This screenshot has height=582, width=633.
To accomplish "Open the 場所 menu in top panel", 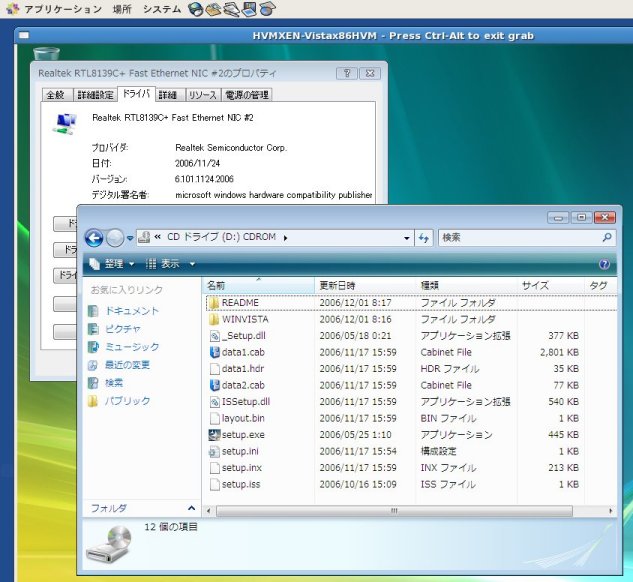I will point(122,8).
